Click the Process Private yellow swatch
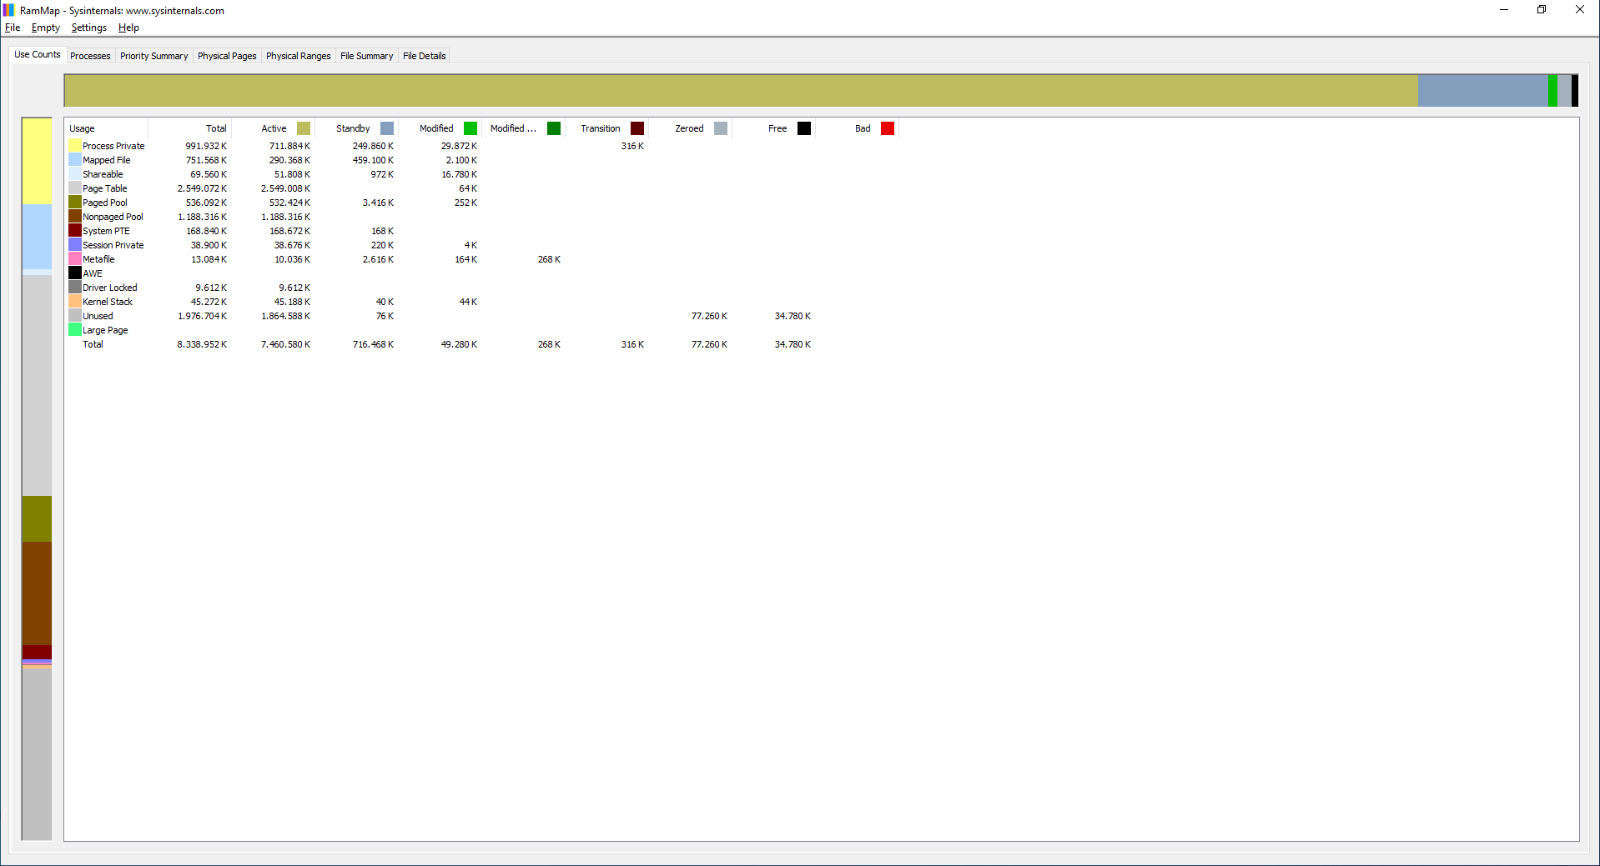The height and width of the screenshot is (866, 1600). [75, 146]
